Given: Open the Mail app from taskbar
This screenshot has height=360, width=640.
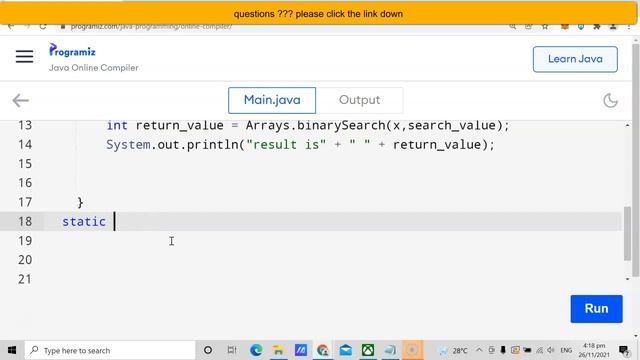Looking at the screenshot, I should (x=345, y=350).
